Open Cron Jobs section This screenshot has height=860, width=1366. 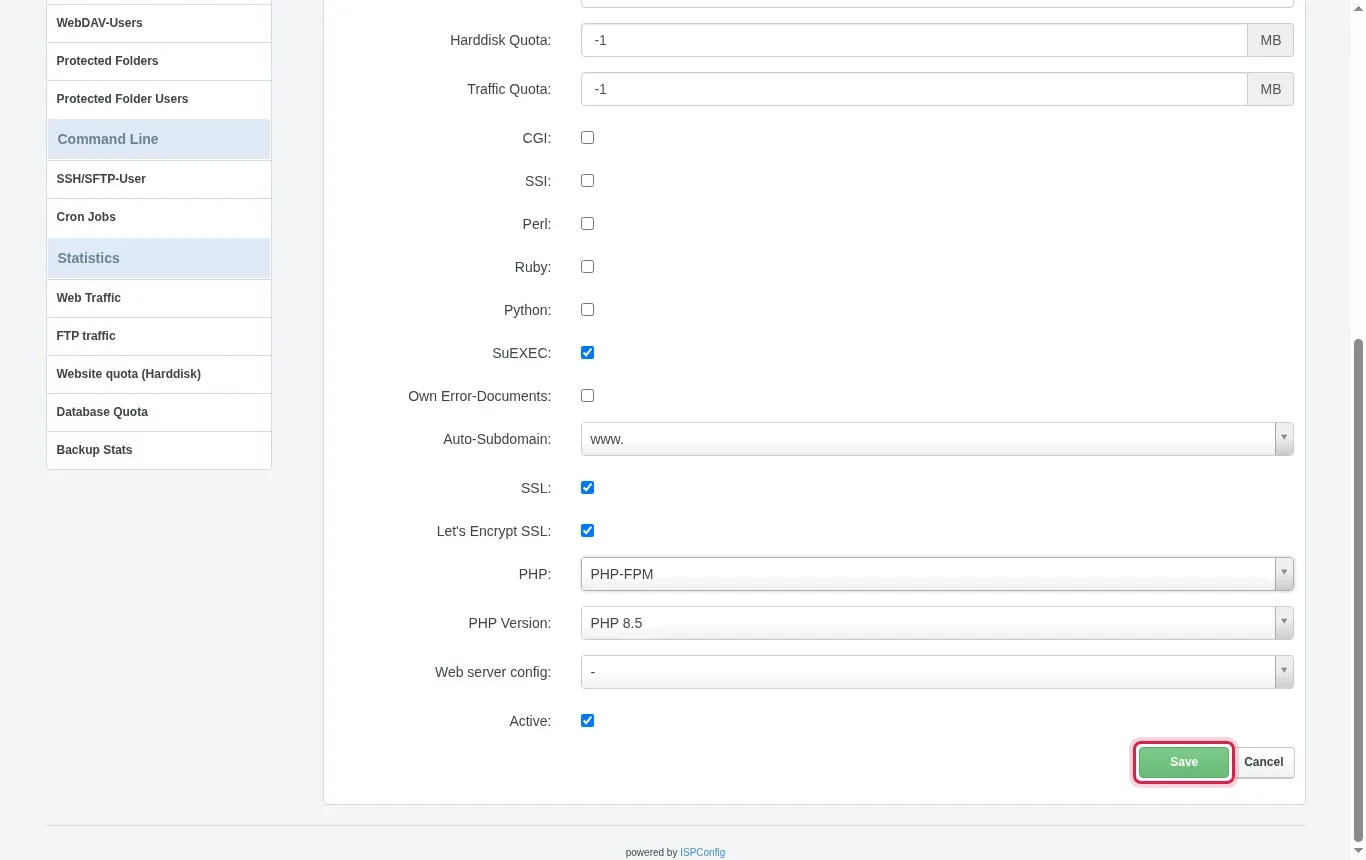tap(159, 217)
